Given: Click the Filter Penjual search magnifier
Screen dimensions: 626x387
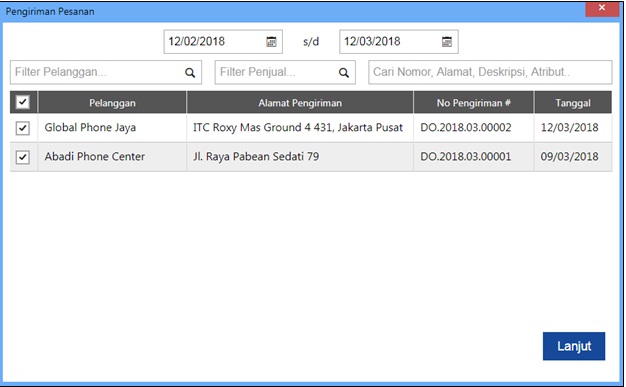Looking at the screenshot, I should coord(344,73).
